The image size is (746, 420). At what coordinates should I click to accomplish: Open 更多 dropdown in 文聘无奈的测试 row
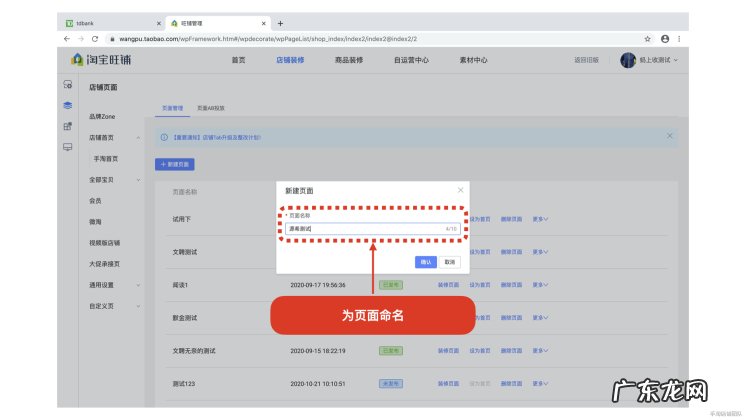coord(540,351)
